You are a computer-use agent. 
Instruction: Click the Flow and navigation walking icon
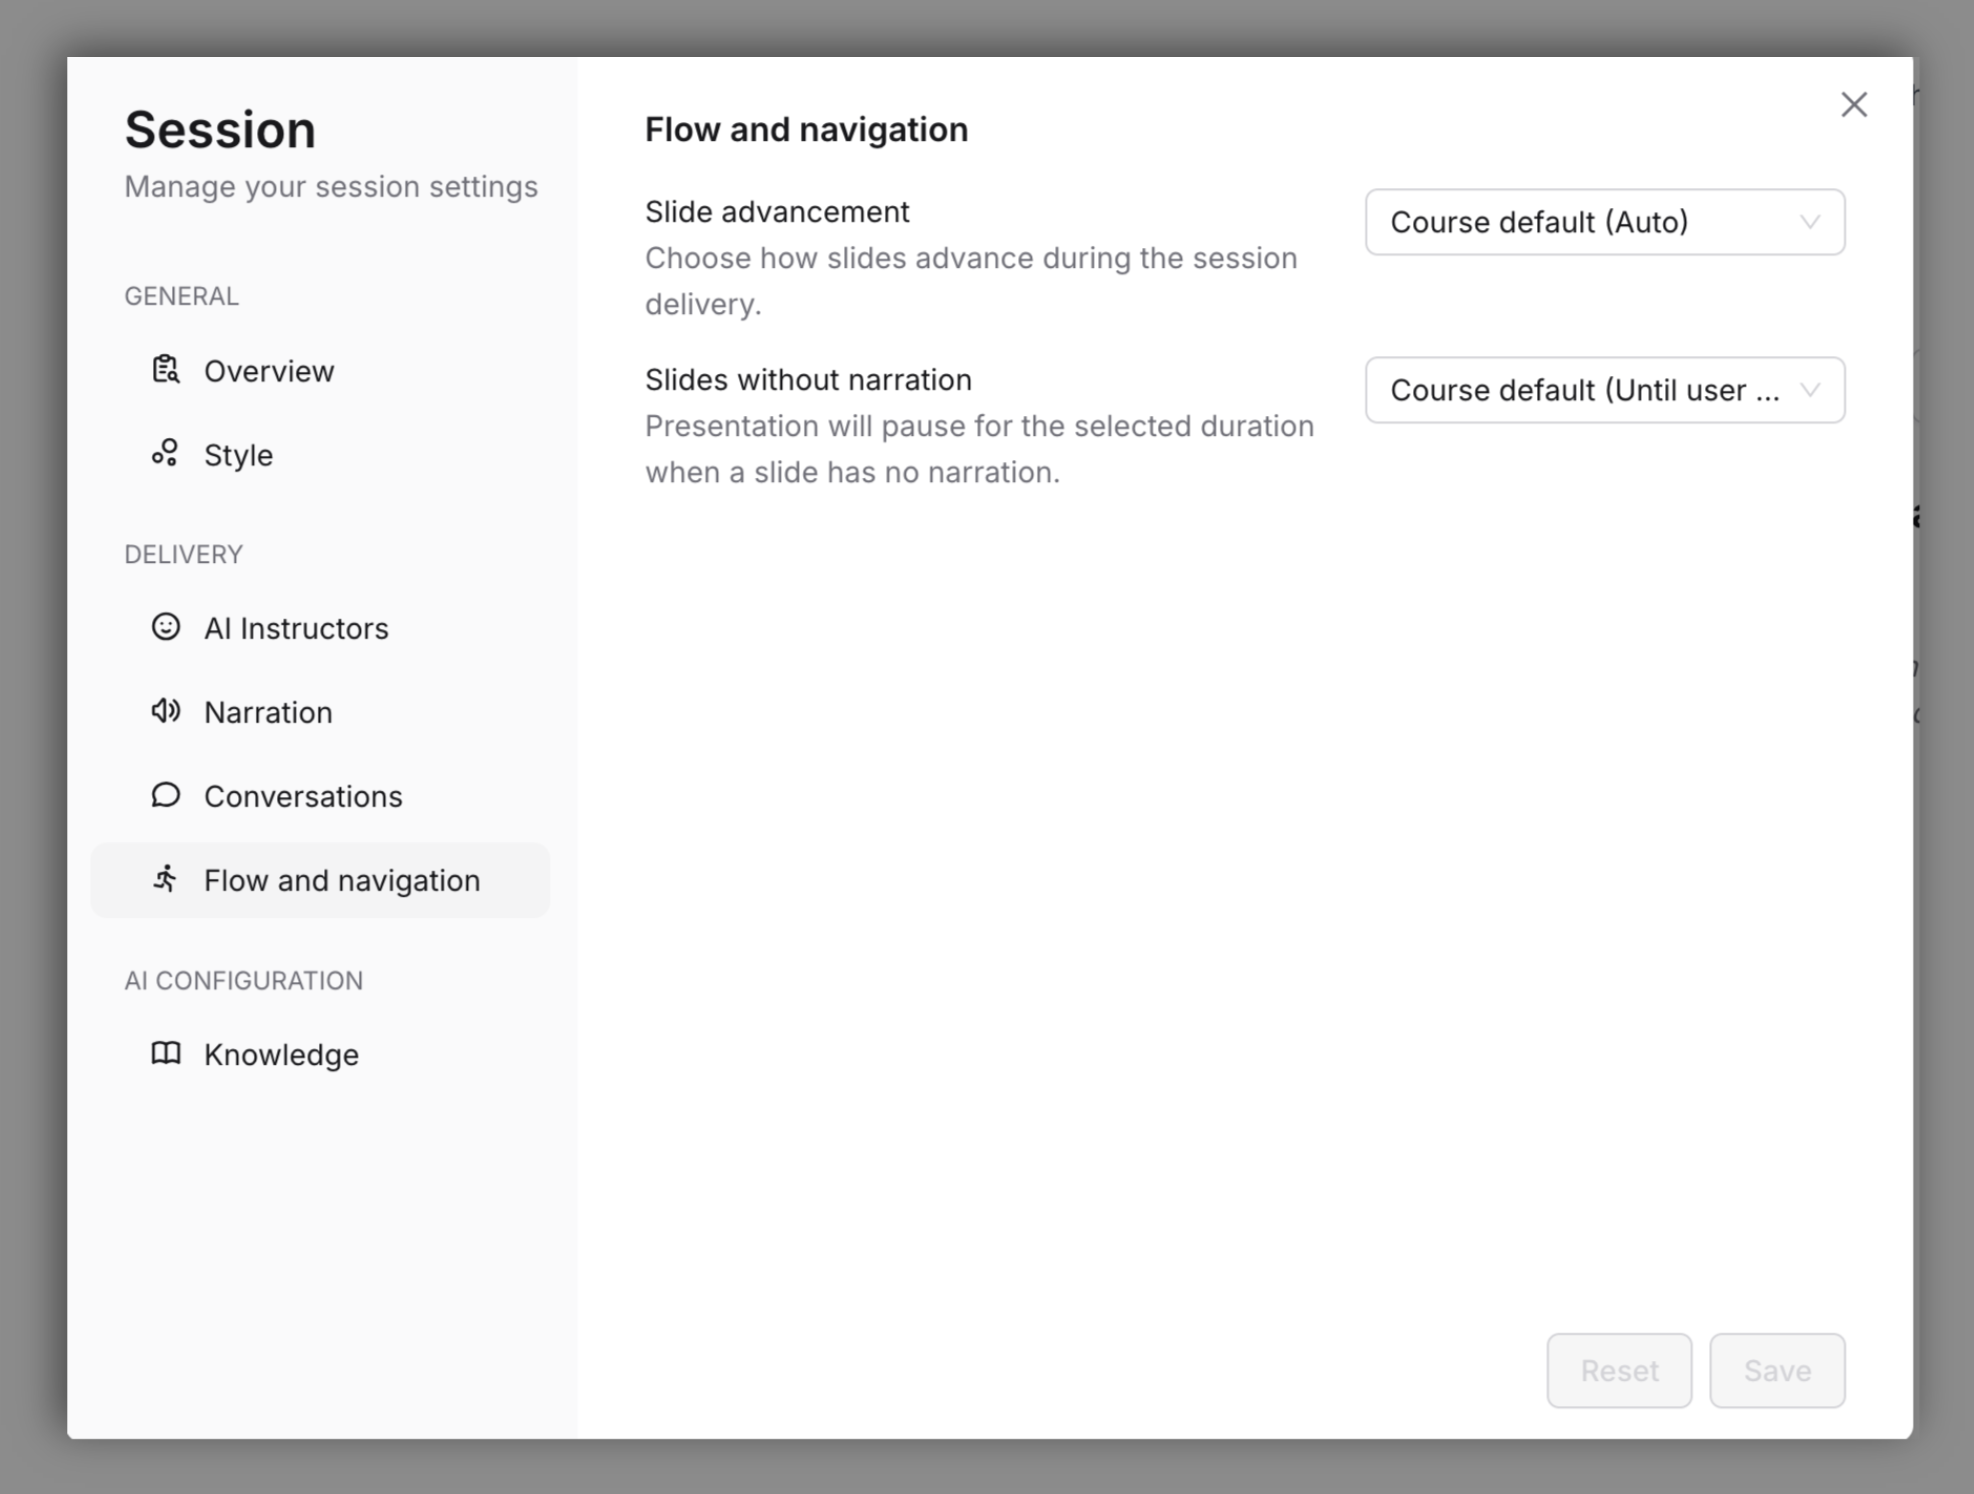pos(165,879)
